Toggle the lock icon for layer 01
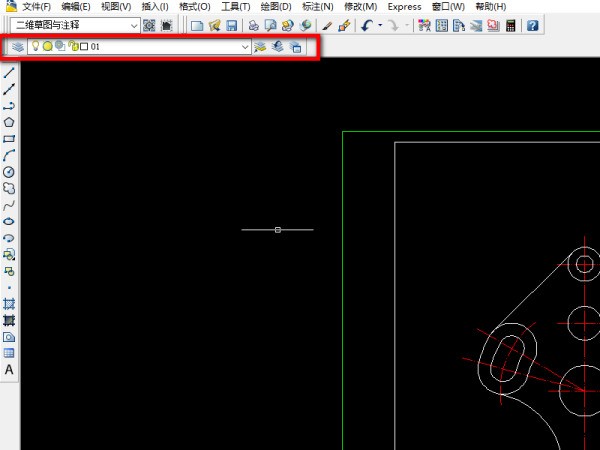The height and width of the screenshot is (450, 600). [73, 46]
